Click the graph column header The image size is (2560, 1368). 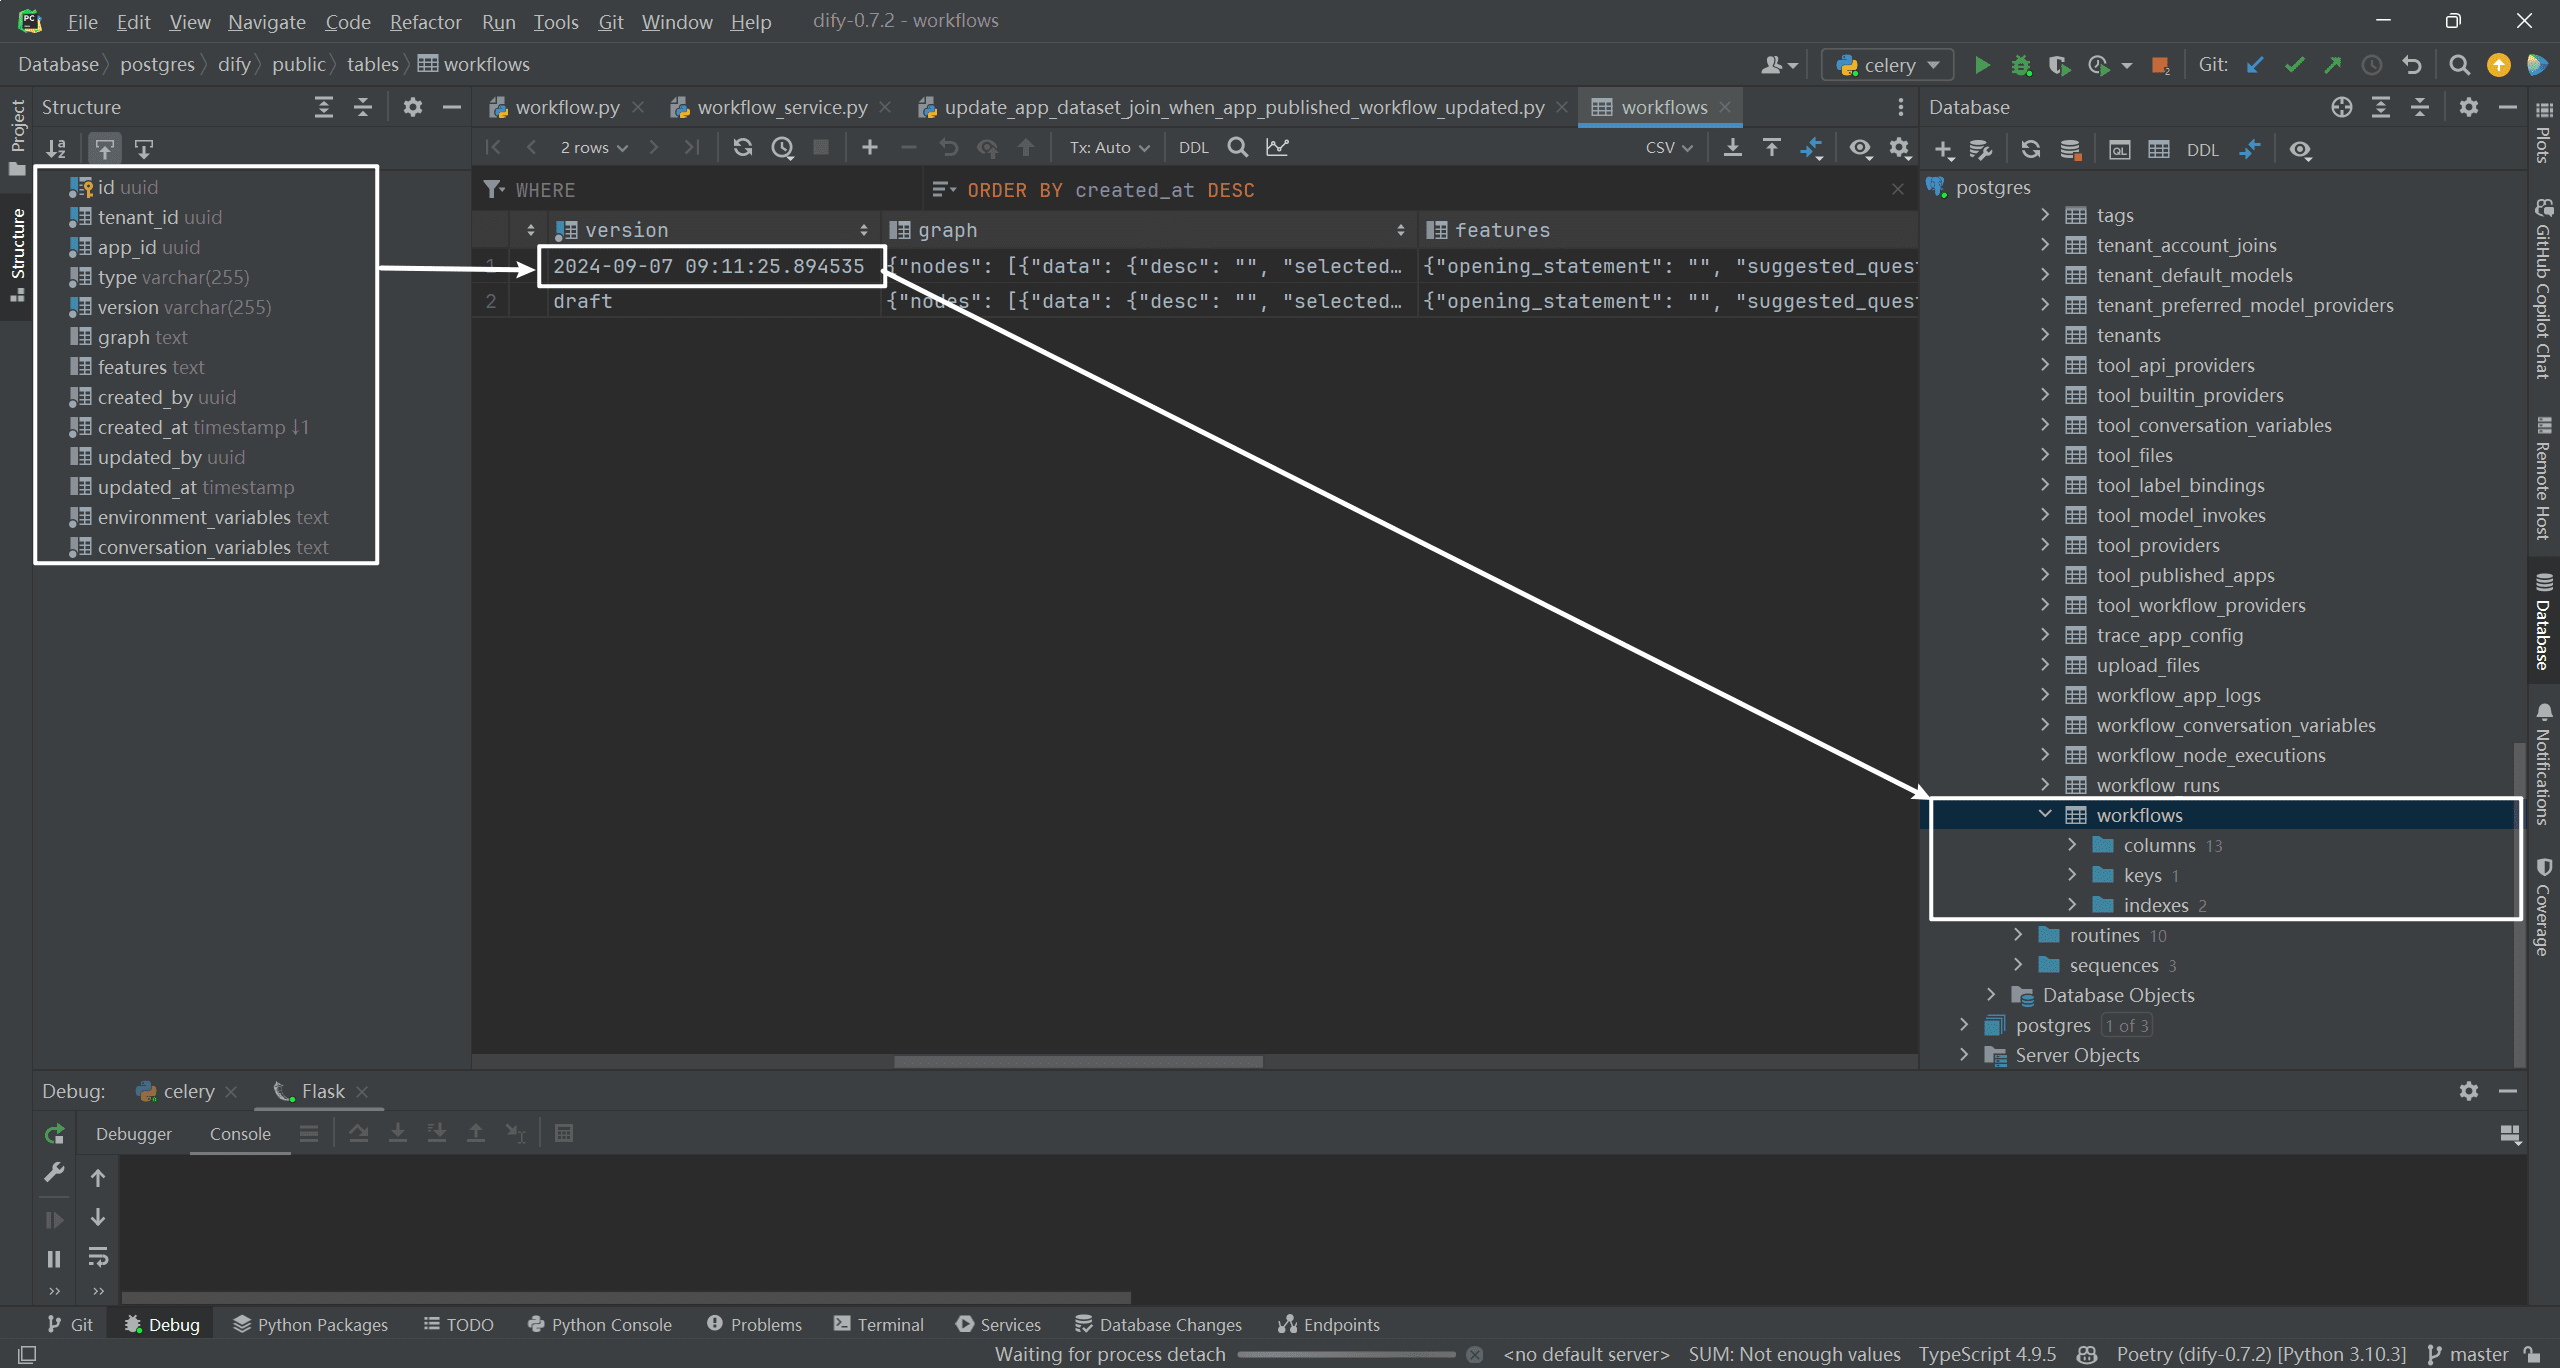coord(1149,230)
